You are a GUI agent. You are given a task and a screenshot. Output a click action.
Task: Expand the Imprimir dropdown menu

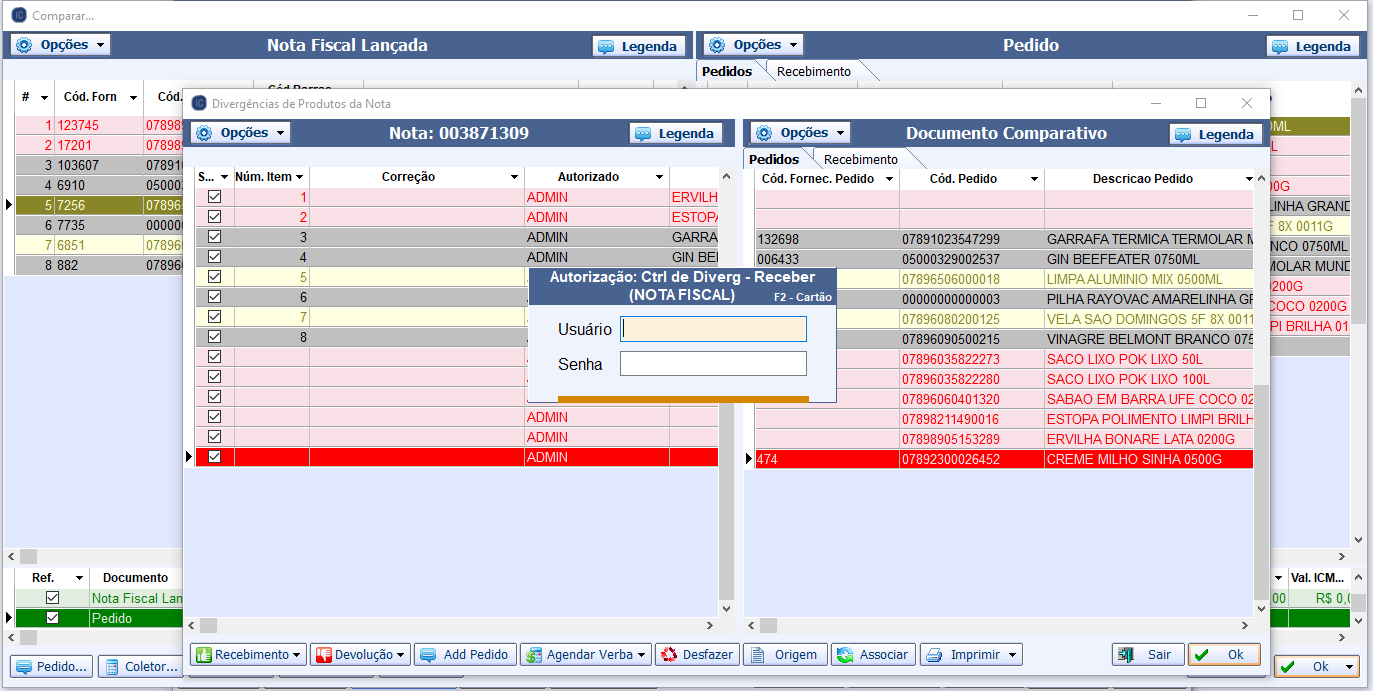click(971, 655)
